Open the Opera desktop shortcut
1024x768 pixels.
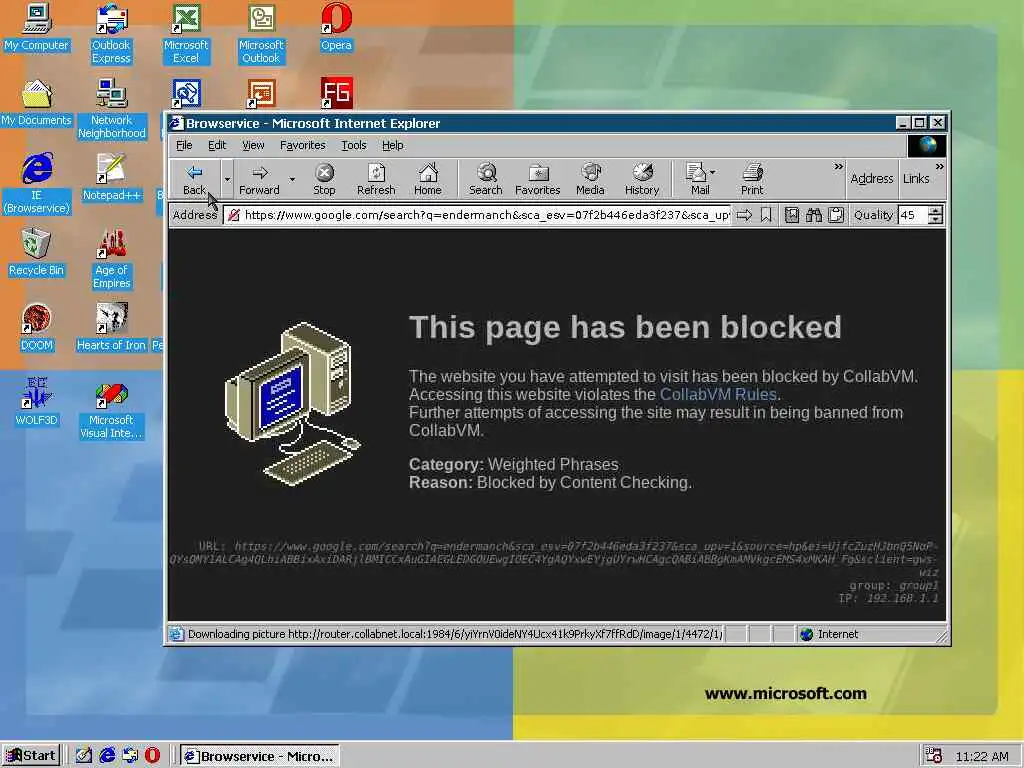click(x=336, y=27)
